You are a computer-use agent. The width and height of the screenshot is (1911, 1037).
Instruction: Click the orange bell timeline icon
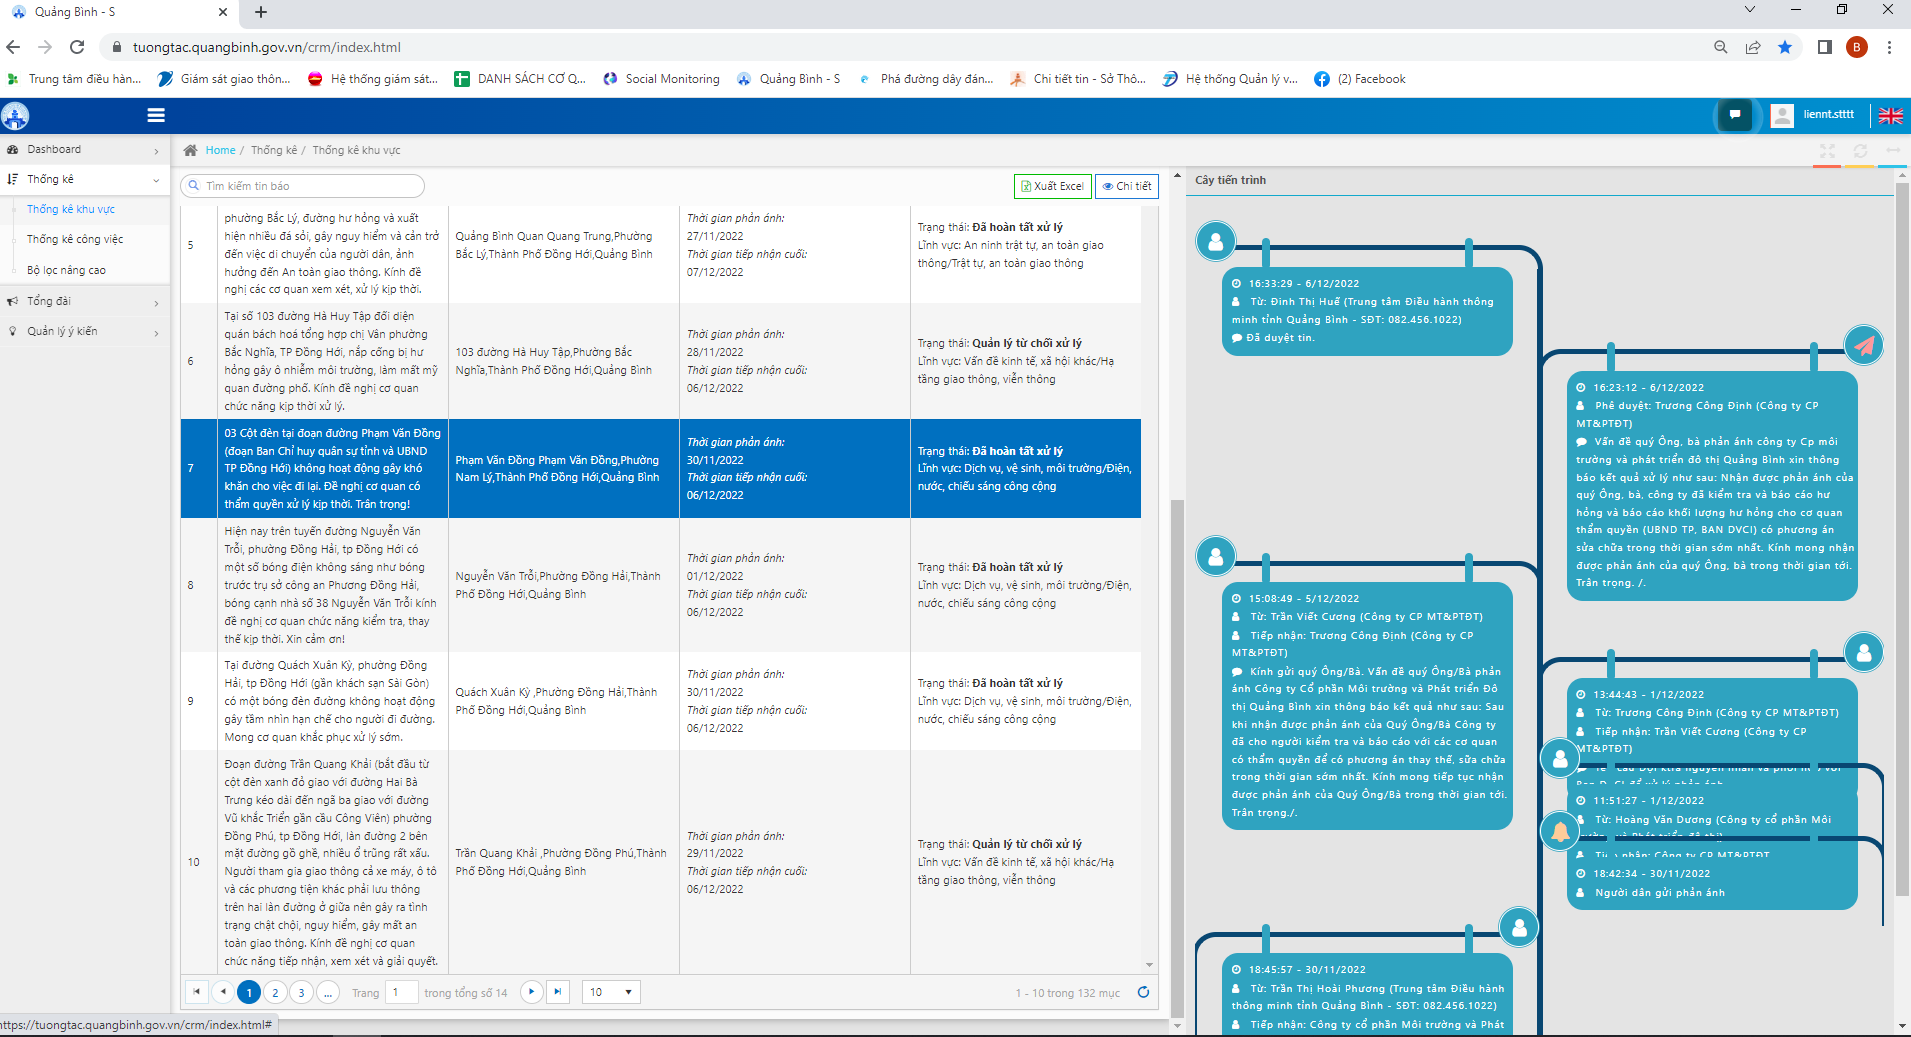coord(1560,831)
